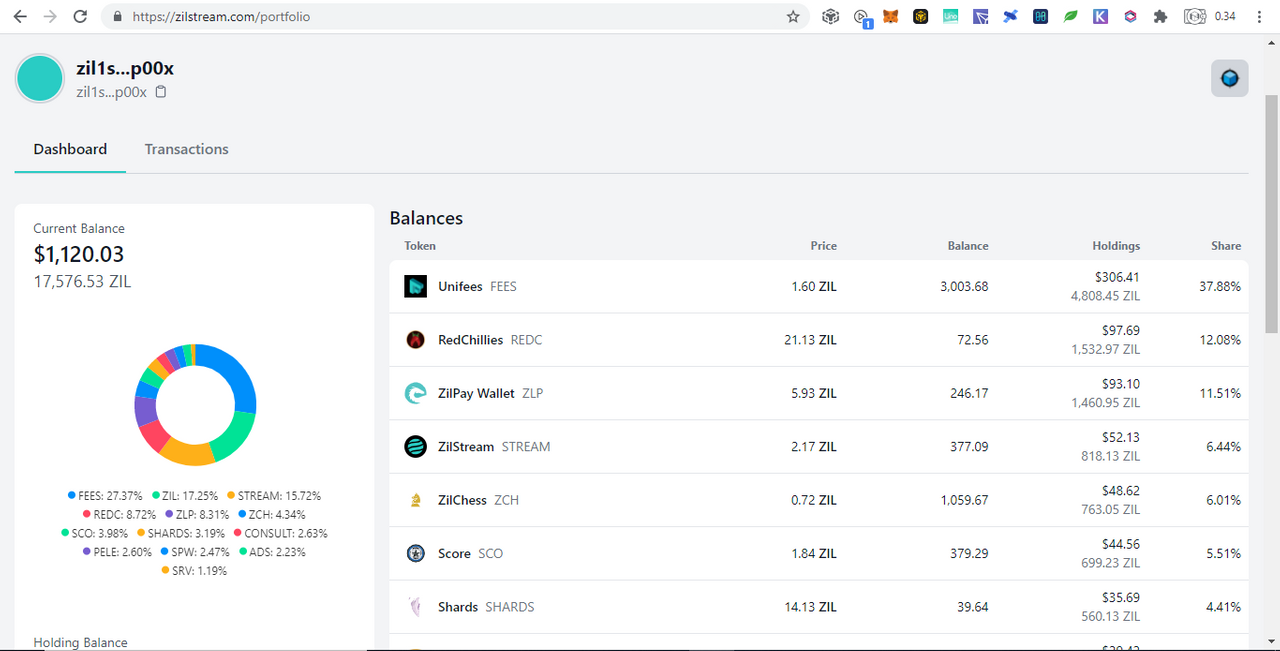The image size is (1280, 651).
Task: Click the $1,120.03 current balance value
Action: tap(79, 255)
